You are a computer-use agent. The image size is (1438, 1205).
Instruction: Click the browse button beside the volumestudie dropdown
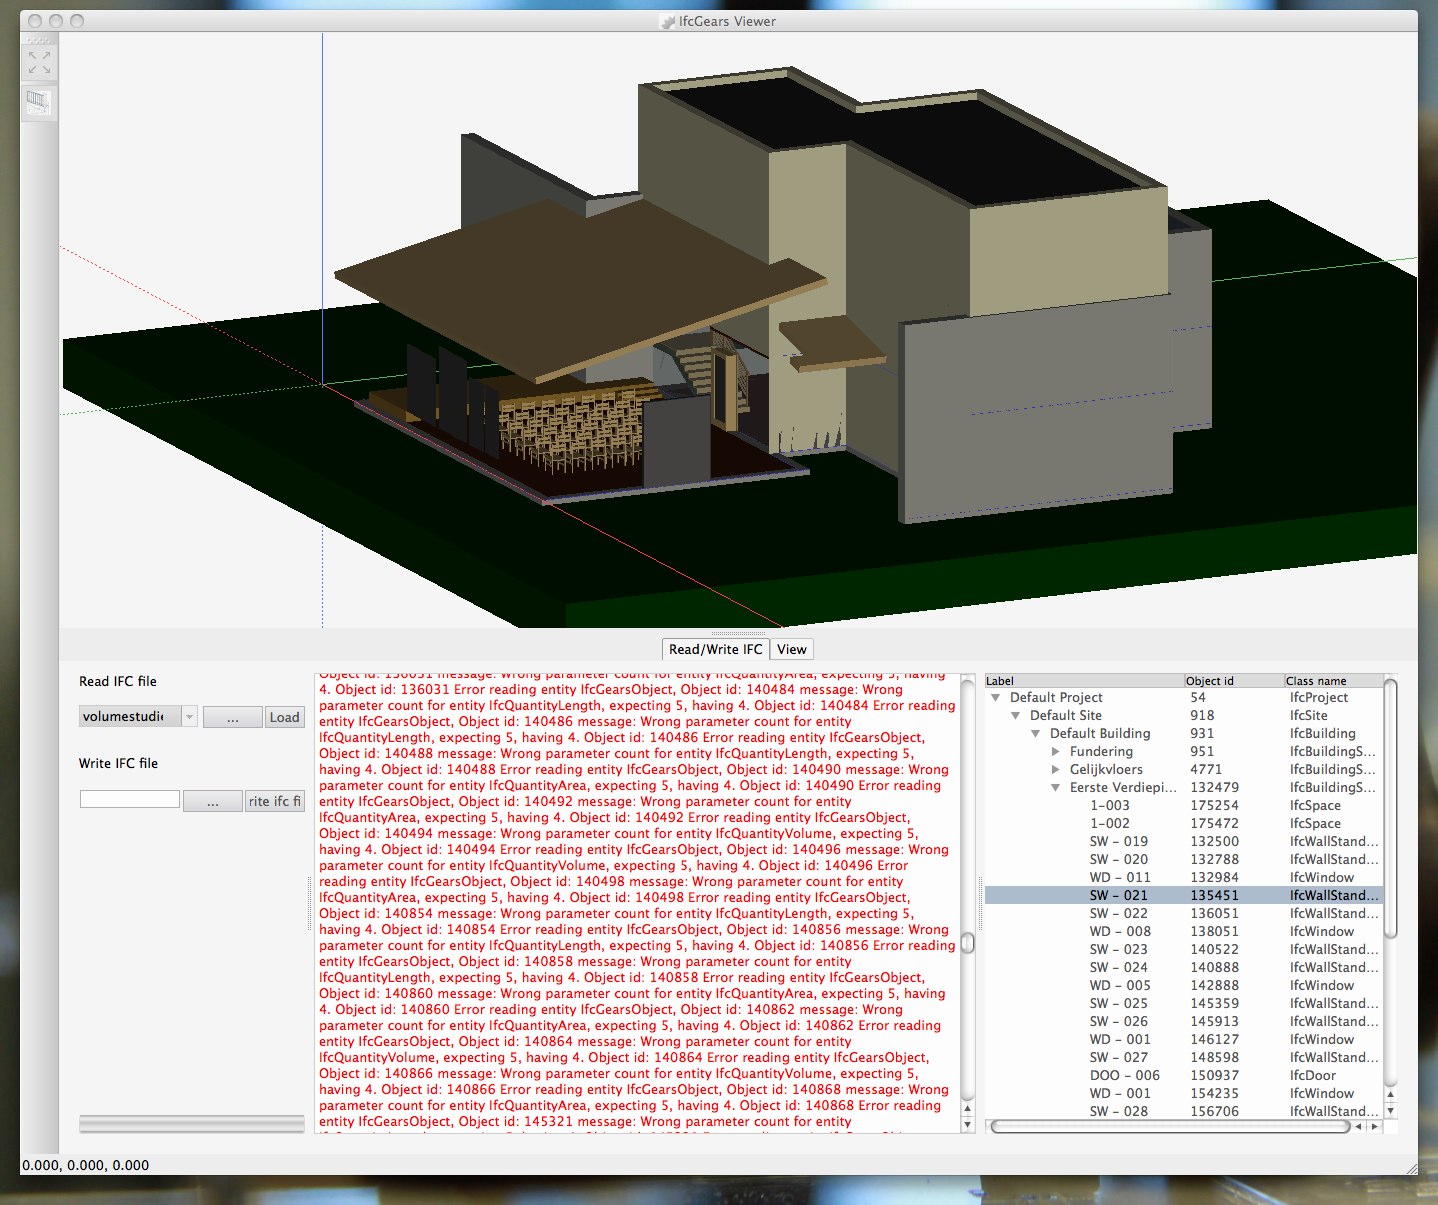tap(233, 716)
